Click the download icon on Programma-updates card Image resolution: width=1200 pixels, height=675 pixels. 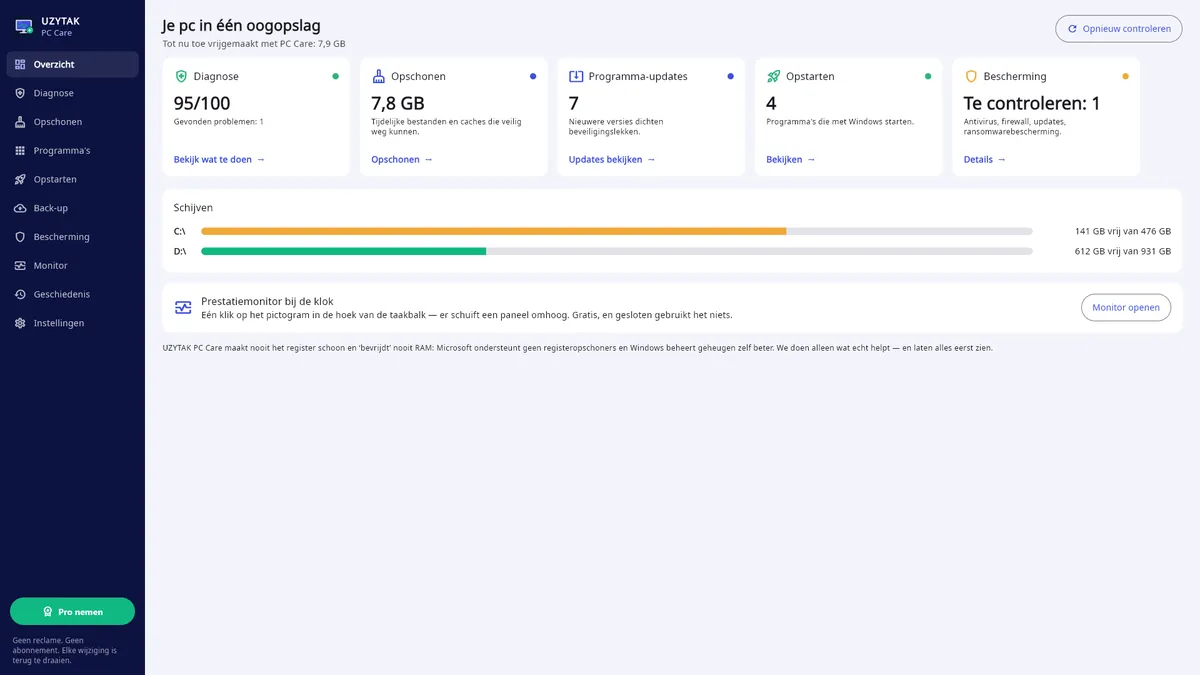(x=576, y=76)
